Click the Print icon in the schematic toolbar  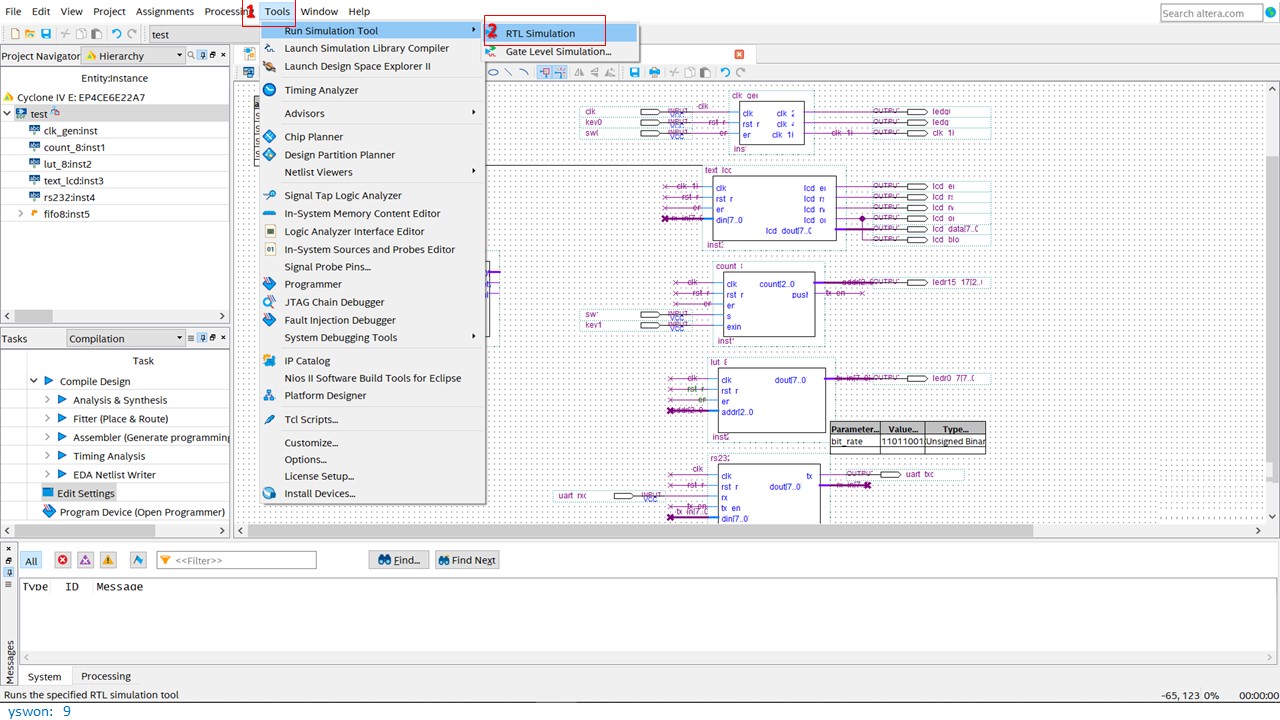pos(654,72)
